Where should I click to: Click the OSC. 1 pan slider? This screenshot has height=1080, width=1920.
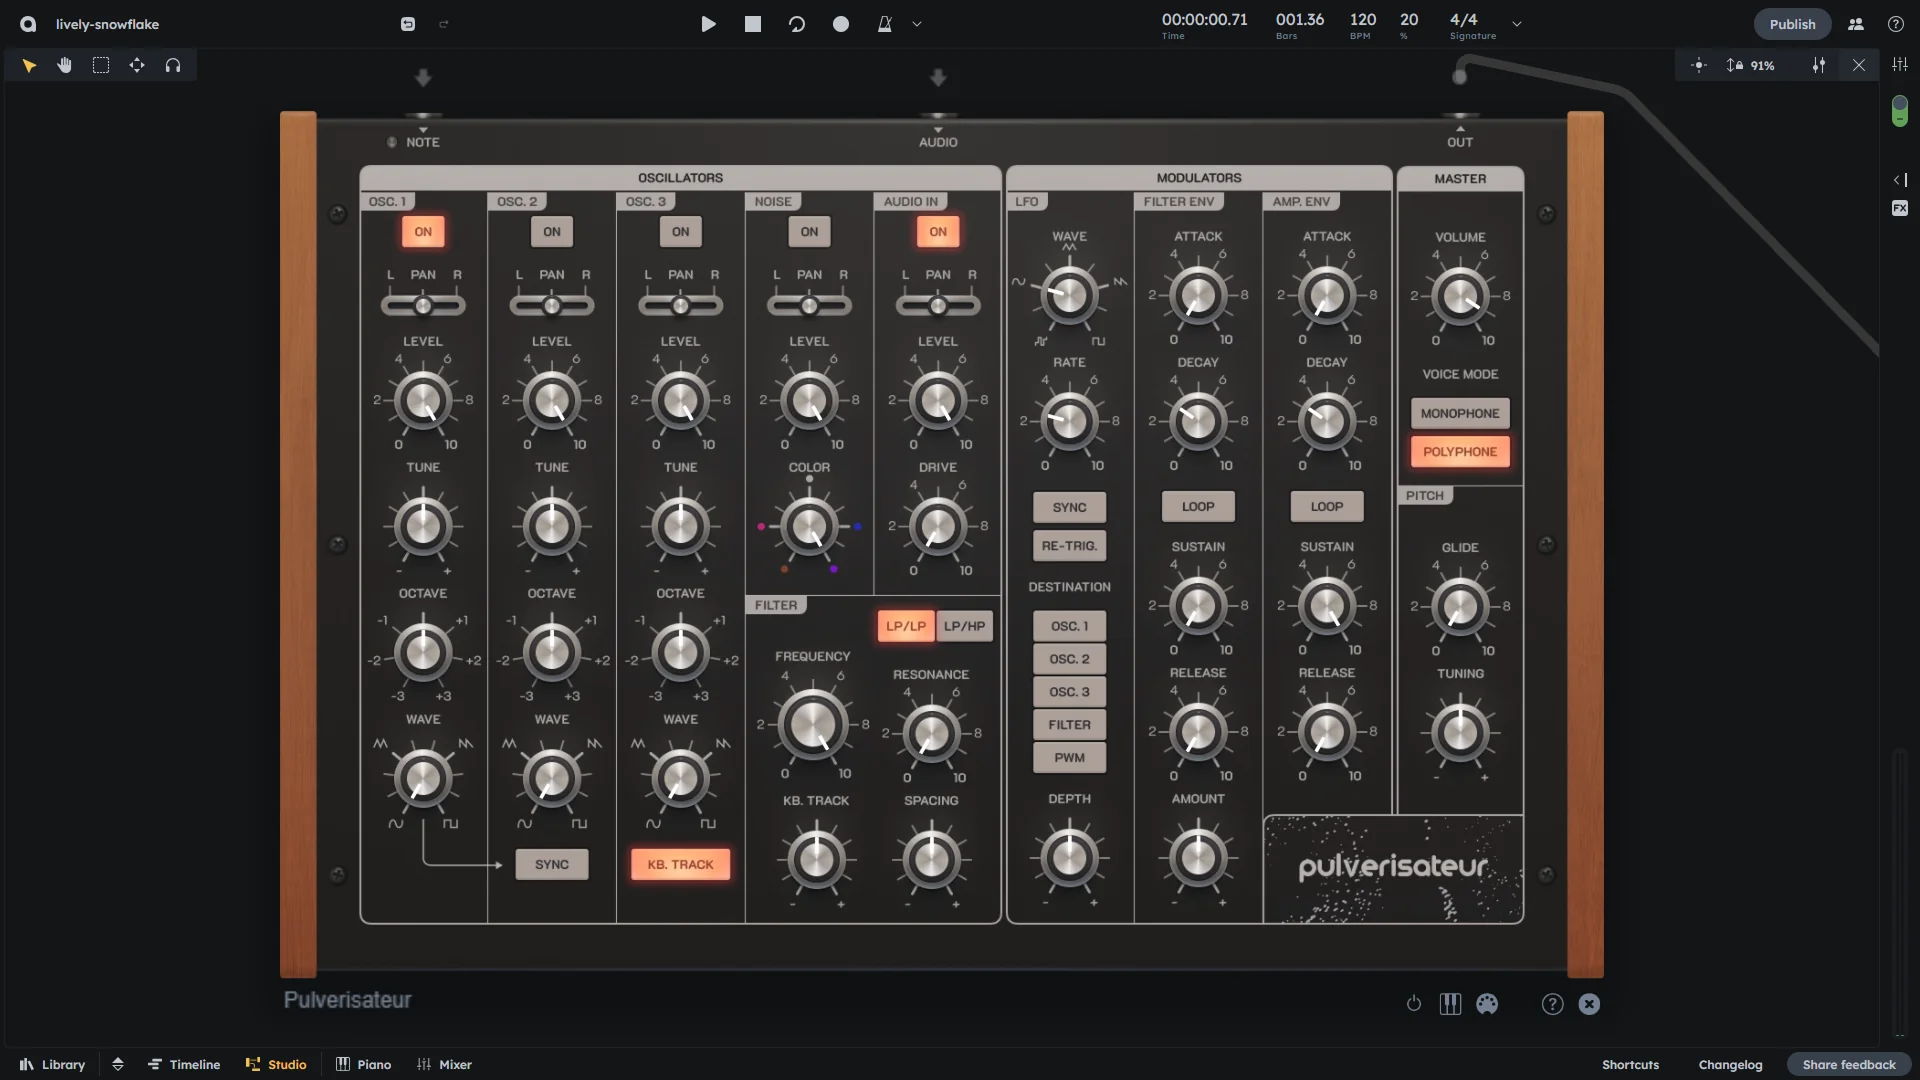coord(423,306)
